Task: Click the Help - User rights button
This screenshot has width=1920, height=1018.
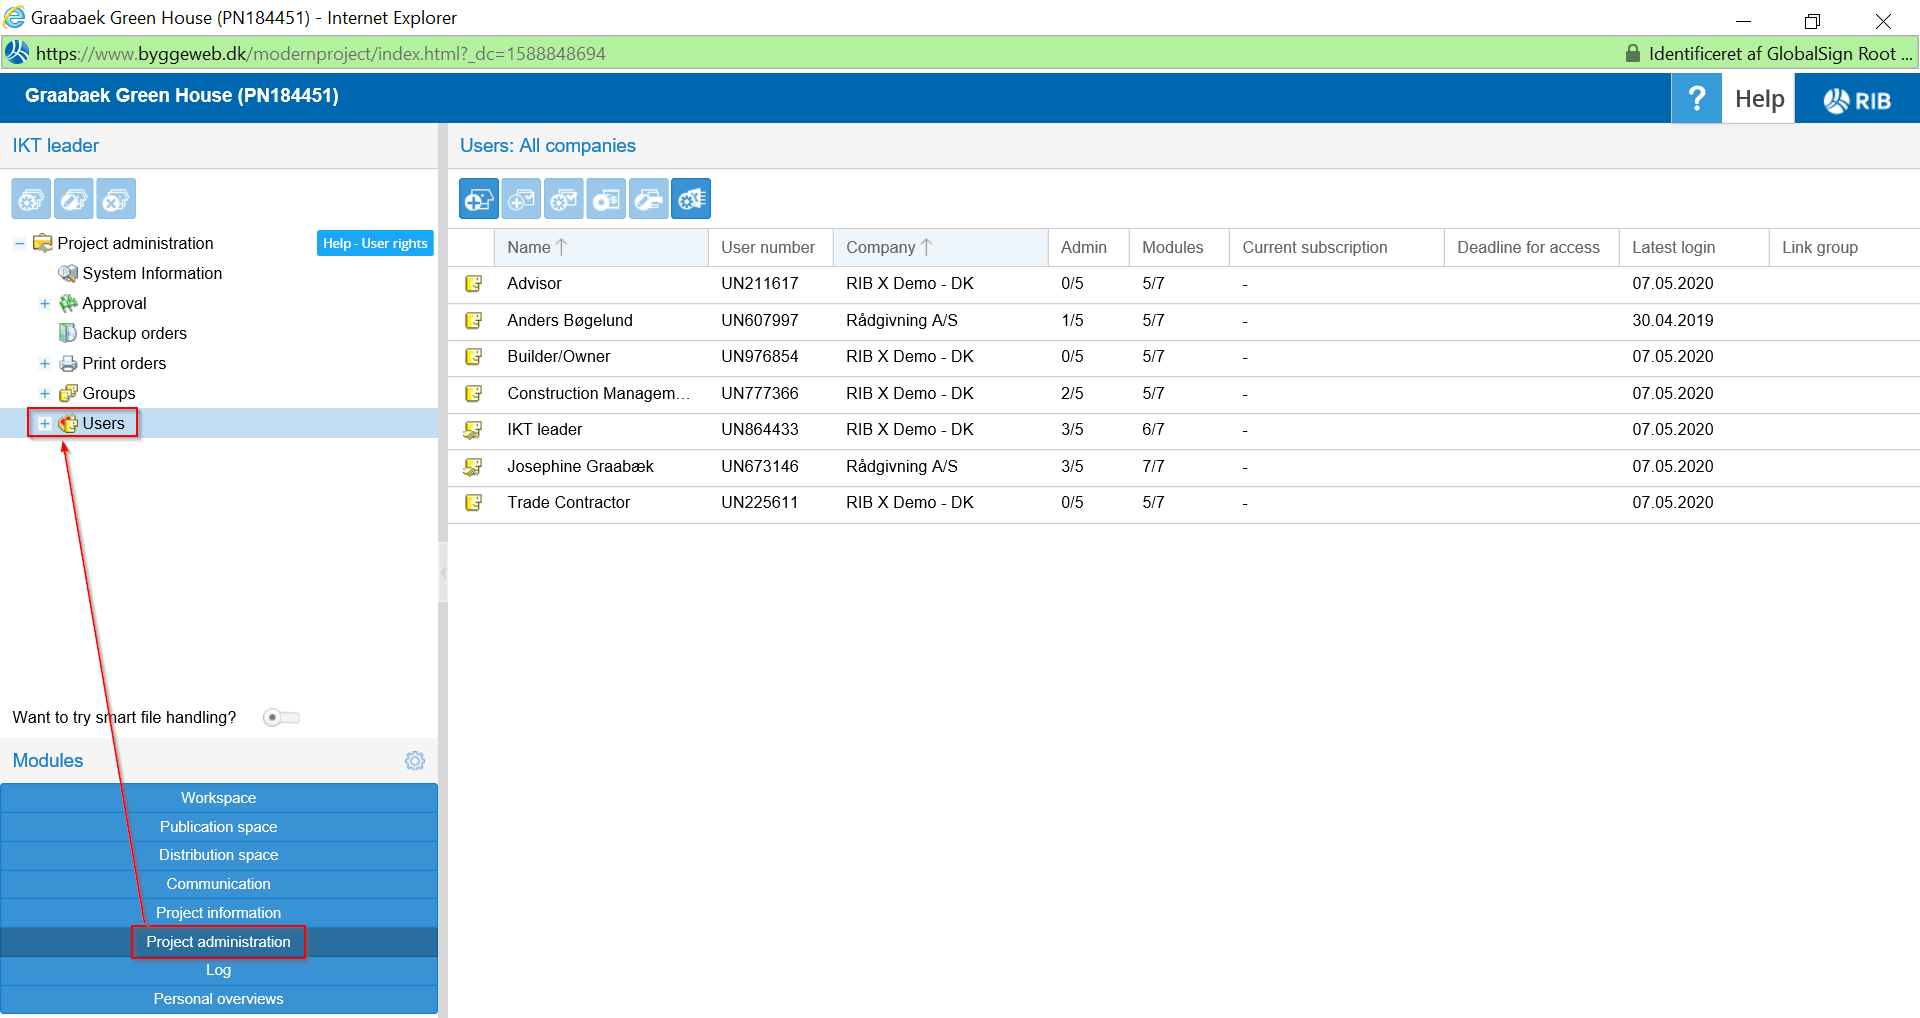Action: pos(375,243)
